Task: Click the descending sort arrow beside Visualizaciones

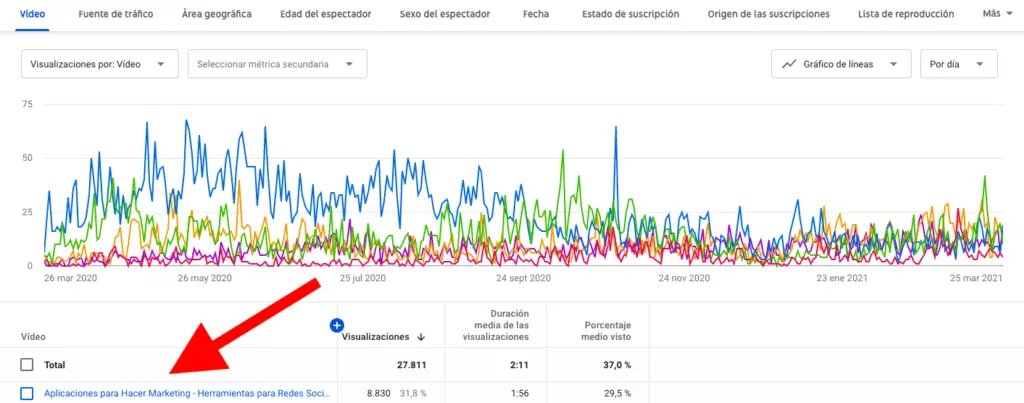Action: (x=419, y=338)
